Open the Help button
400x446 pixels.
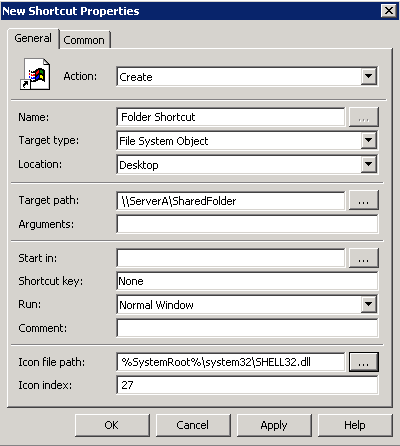pos(355,425)
